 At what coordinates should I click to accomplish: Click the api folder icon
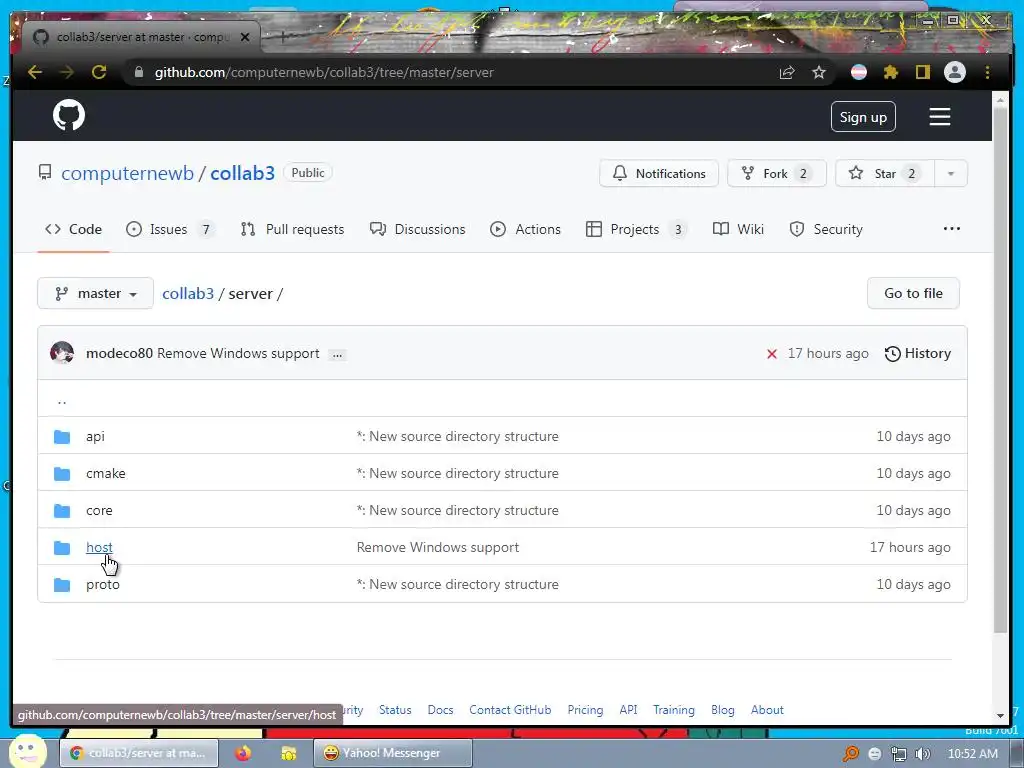[x=62, y=436]
